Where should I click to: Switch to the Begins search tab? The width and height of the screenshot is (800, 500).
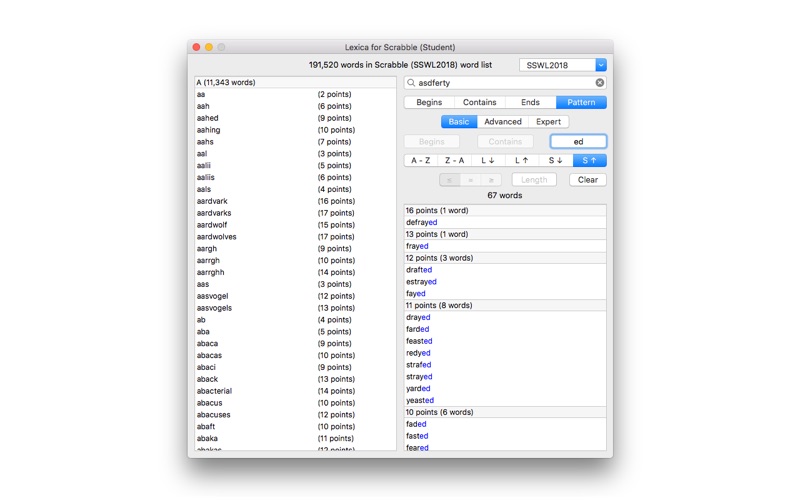pyautogui.click(x=429, y=102)
